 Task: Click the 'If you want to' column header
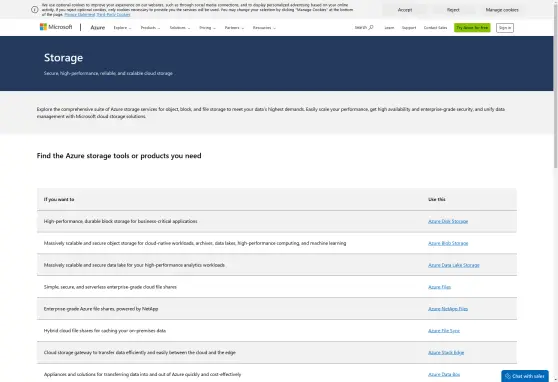(x=59, y=199)
